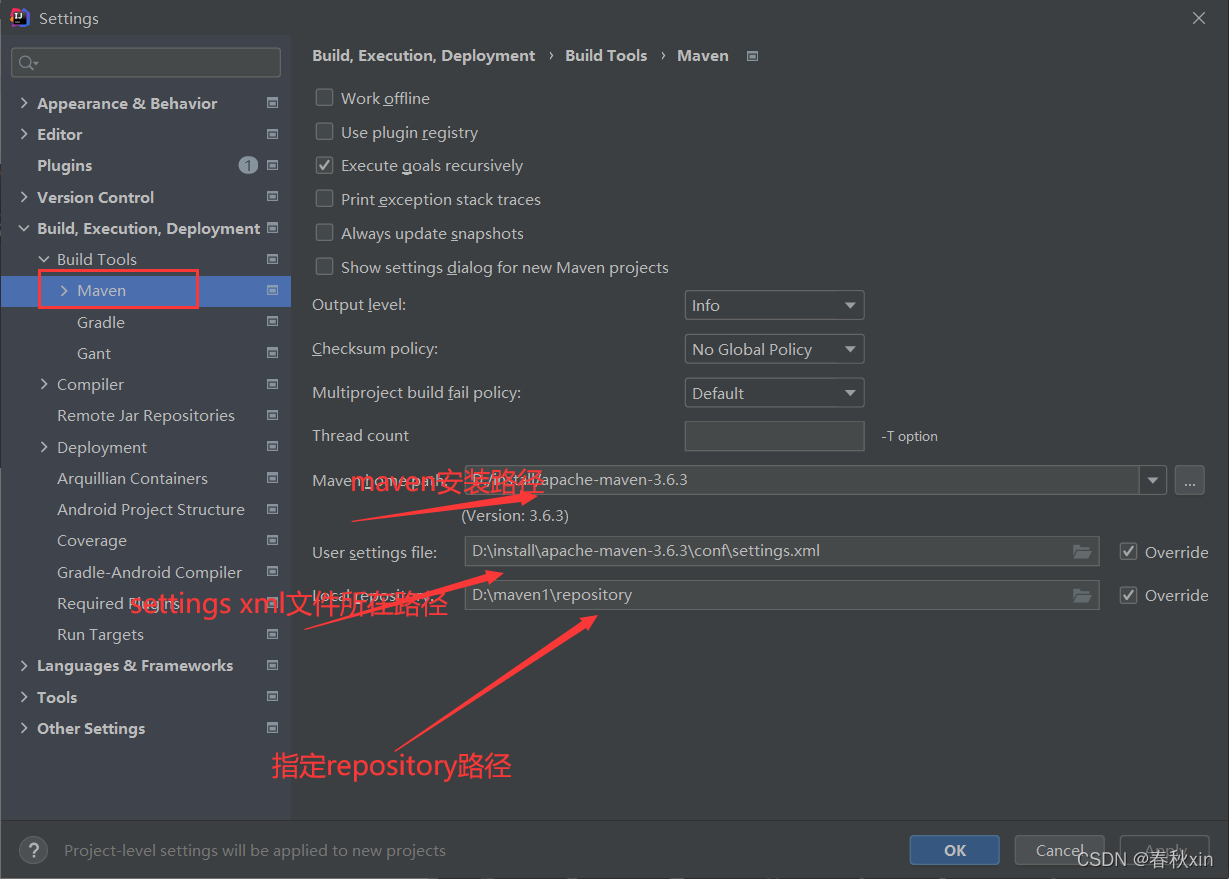Click the search magnifier icon in settings
This screenshot has width=1229, height=879.
tap(27, 63)
